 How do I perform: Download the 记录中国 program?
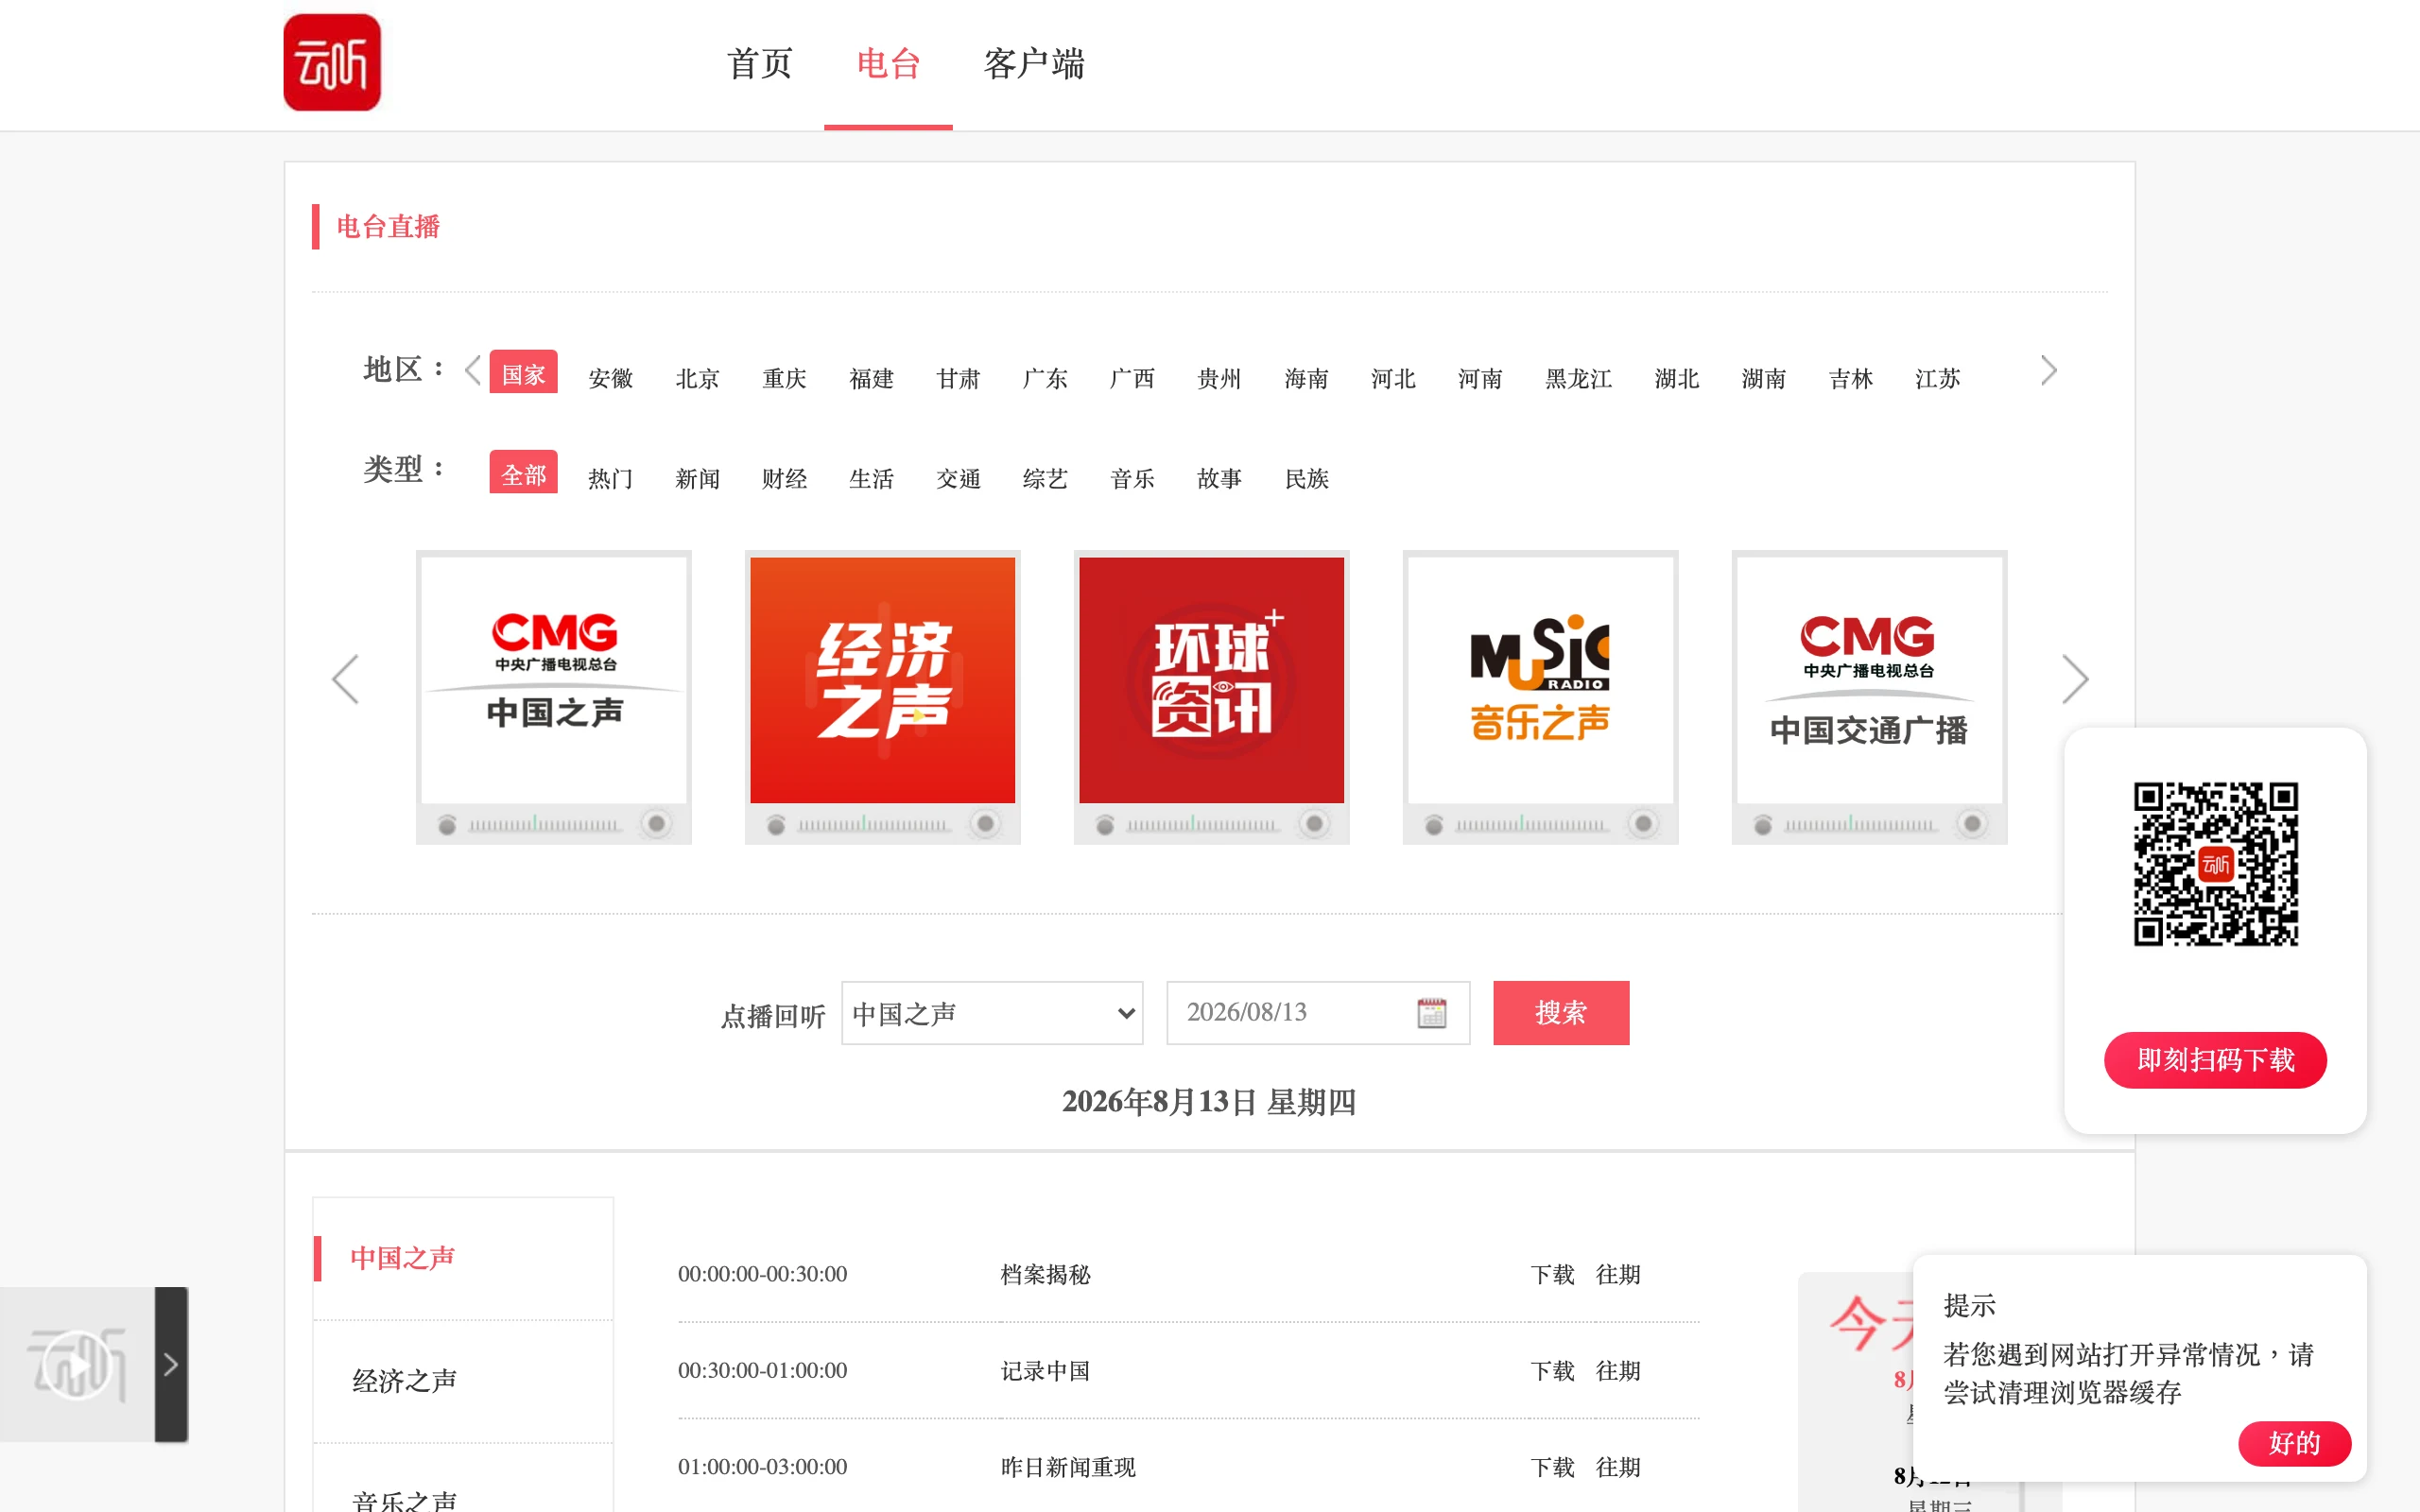point(1552,1370)
